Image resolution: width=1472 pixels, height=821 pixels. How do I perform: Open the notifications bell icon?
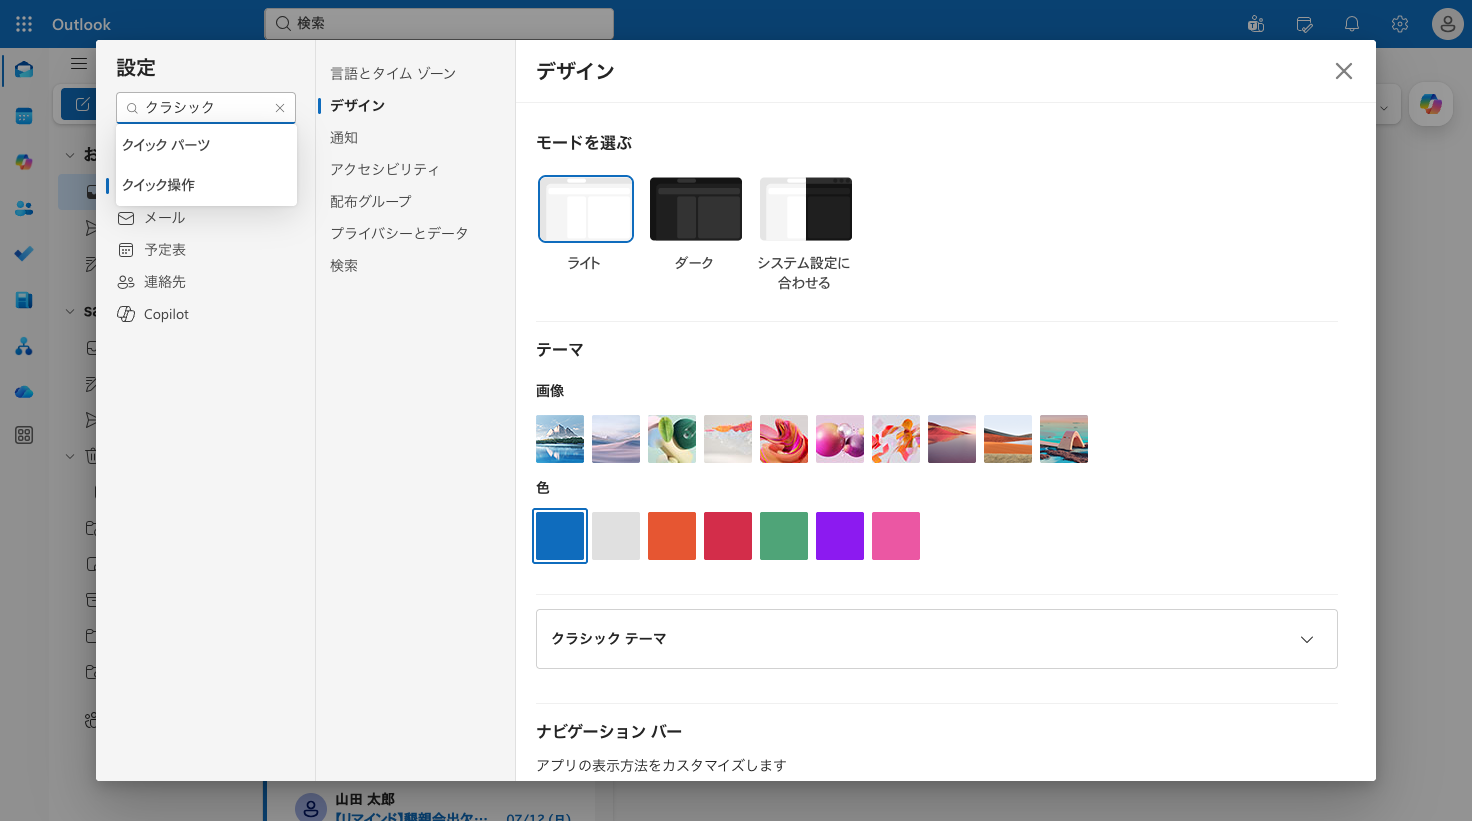(1352, 24)
